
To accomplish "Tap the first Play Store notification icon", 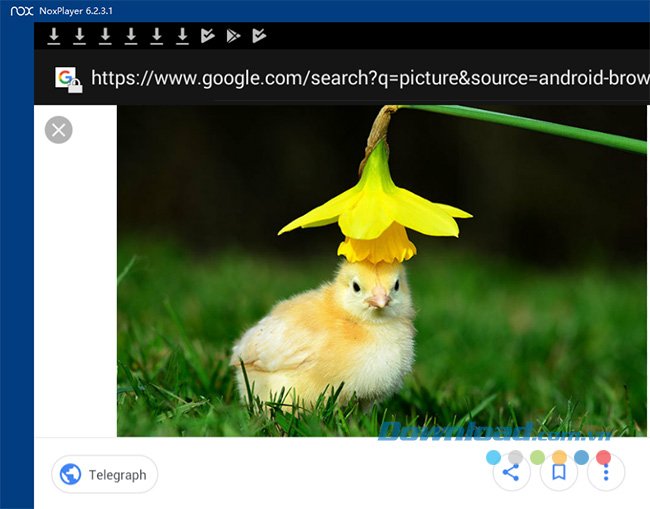I will [x=208, y=36].
